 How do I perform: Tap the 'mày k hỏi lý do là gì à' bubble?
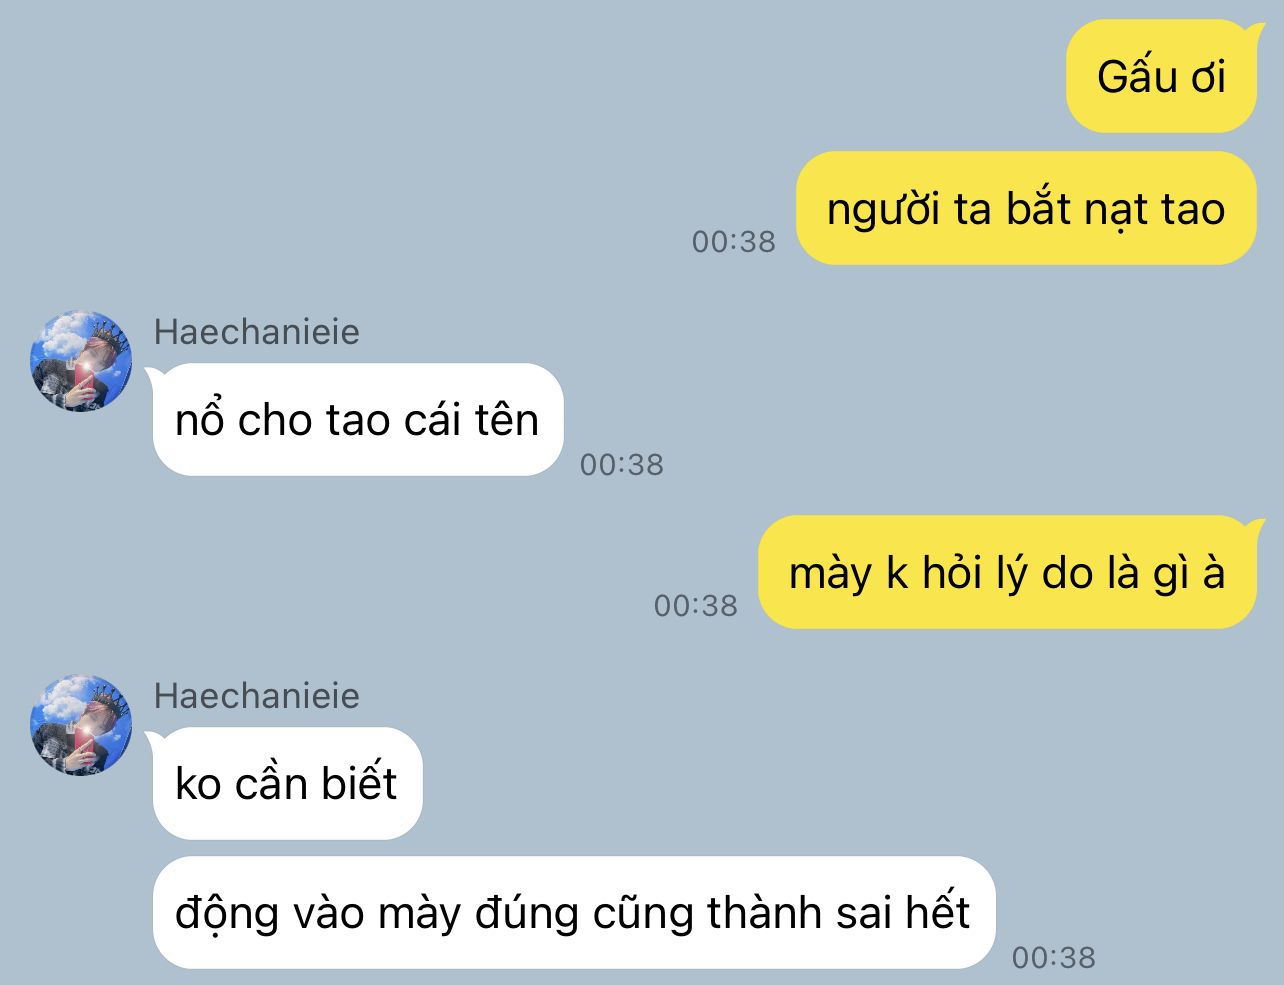pos(1007,573)
